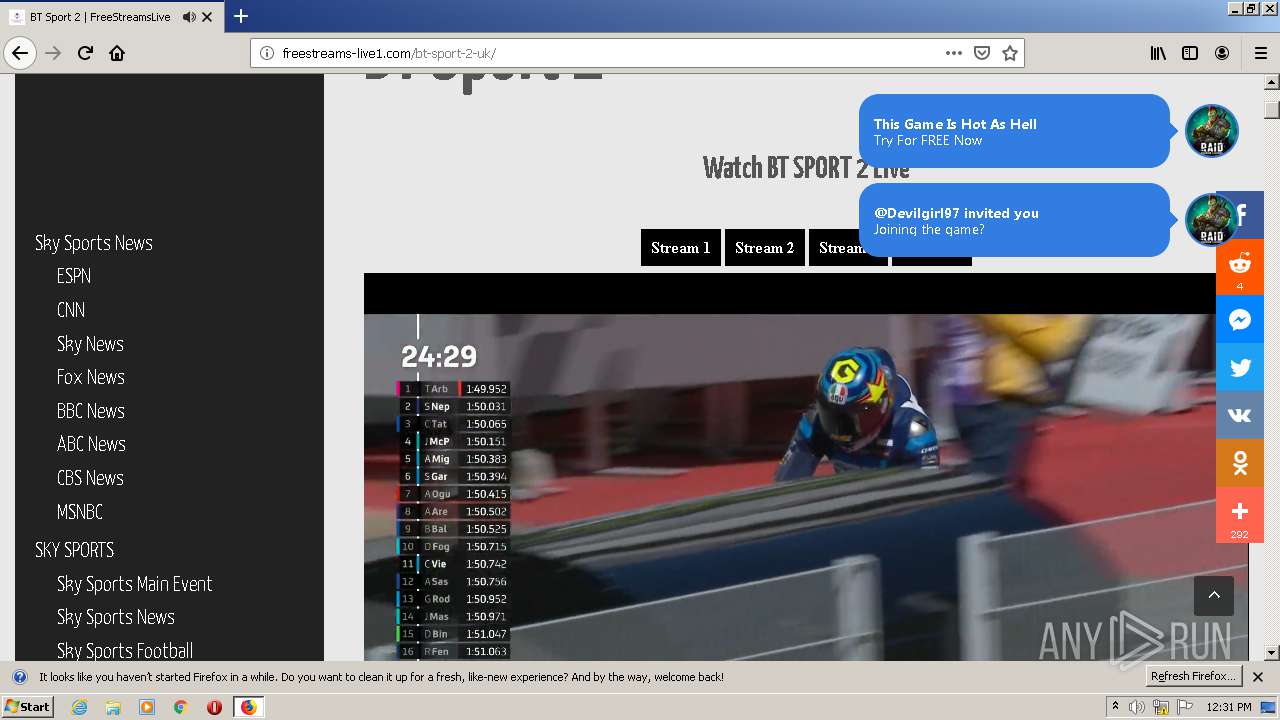Toggle the sidebar view icon
The height and width of the screenshot is (720, 1280).
(x=1190, y=53)
